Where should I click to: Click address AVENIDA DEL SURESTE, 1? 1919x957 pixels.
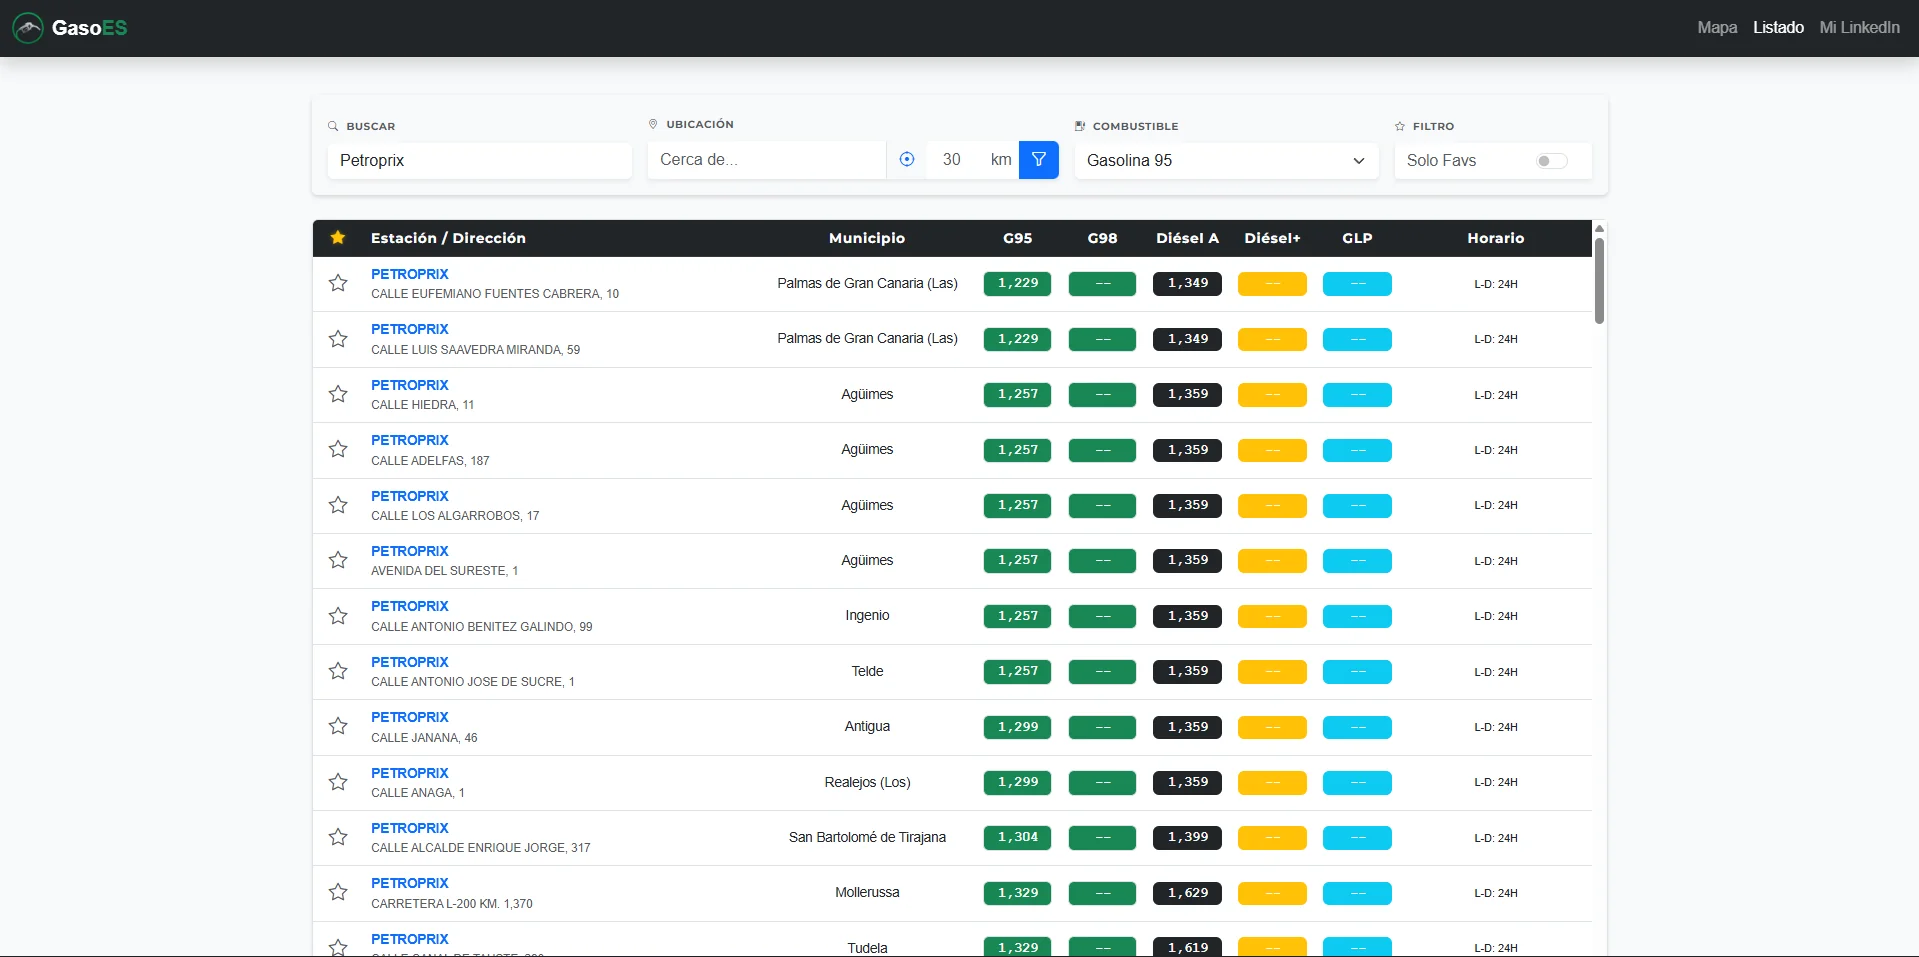tap(444, 571)
